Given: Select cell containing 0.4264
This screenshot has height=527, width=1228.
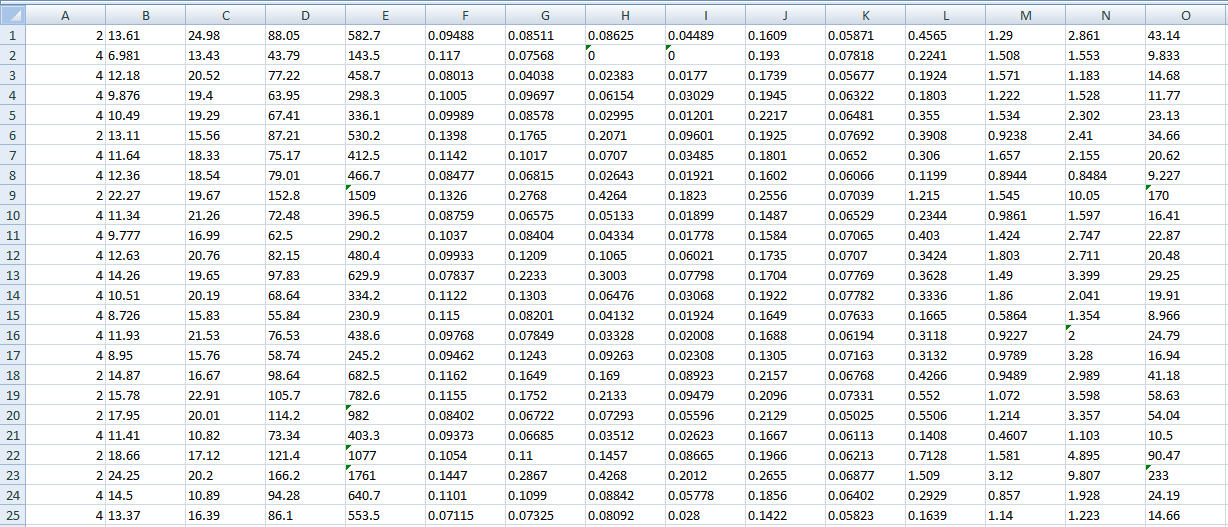Looking at the screenshot, I should point(625,195).
